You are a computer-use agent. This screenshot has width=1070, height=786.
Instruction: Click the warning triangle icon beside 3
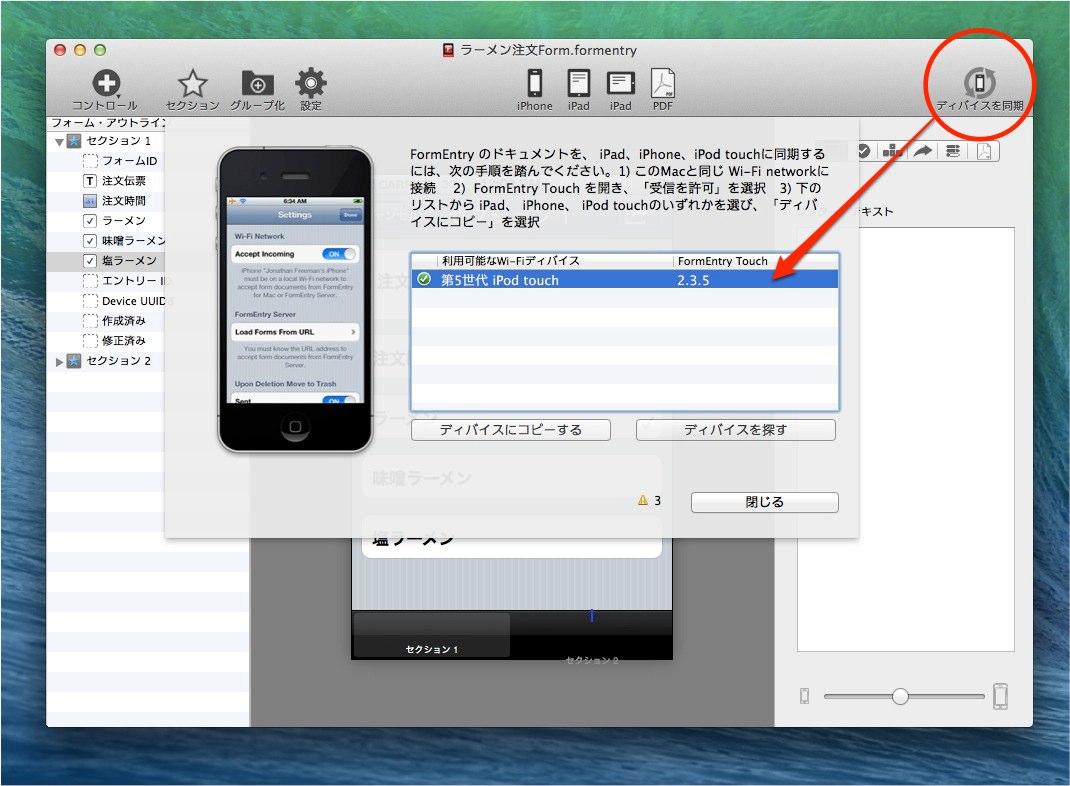coord(642,501)
